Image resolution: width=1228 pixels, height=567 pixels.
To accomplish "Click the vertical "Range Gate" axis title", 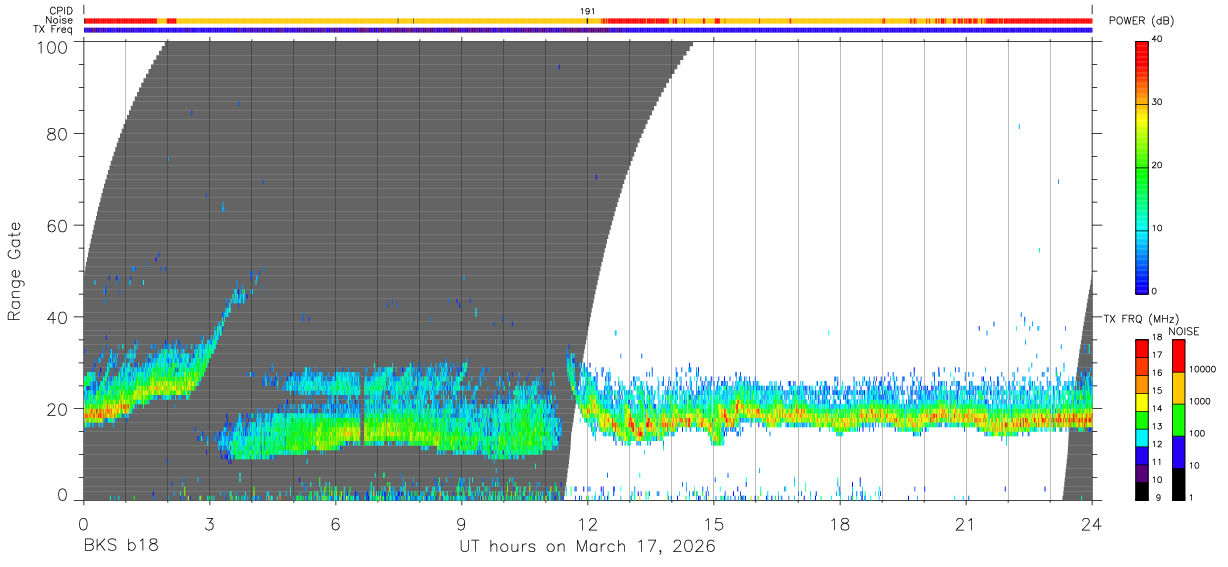I will click(15, 272).
